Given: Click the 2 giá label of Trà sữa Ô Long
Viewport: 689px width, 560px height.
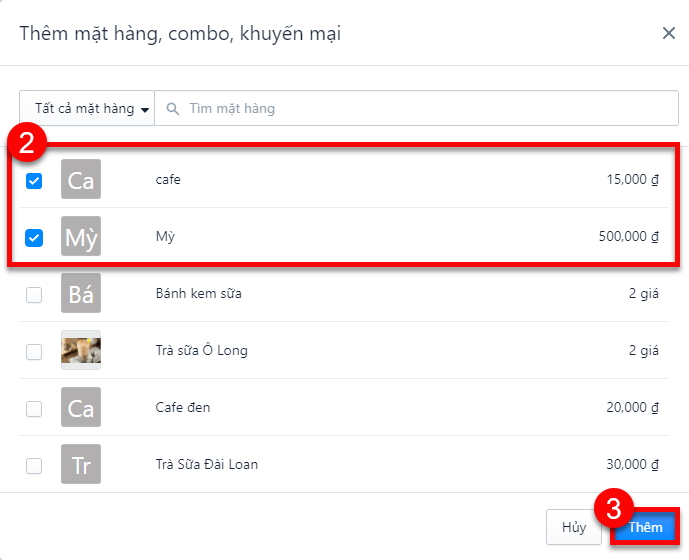Looking at the screenshot, I should click(643, 350).
